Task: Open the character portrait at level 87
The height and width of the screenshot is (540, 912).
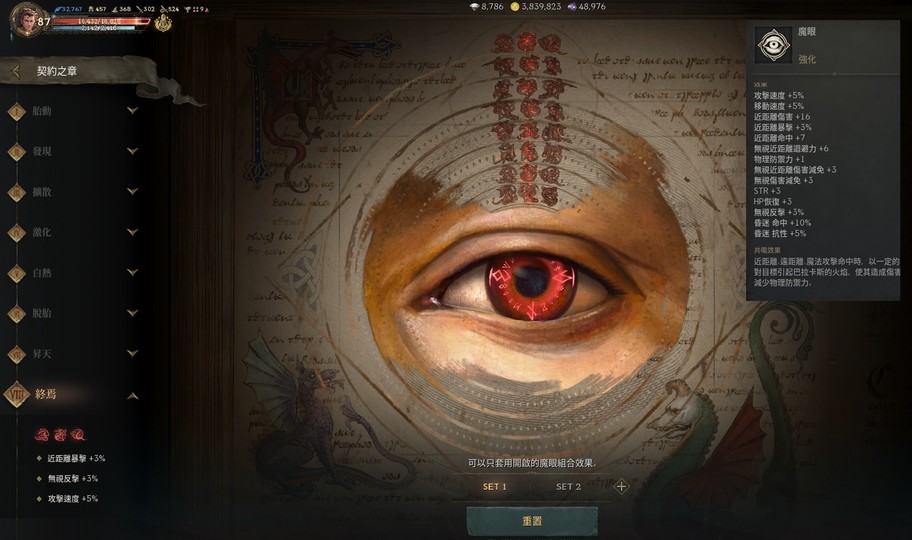Action: 26,20
